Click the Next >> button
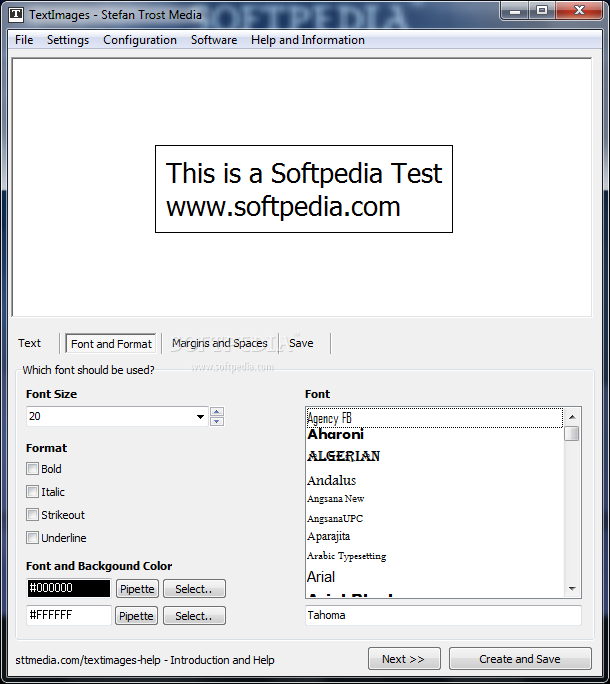Image resolution: width=610 pixels, height=684 pixels. point(404,659)
